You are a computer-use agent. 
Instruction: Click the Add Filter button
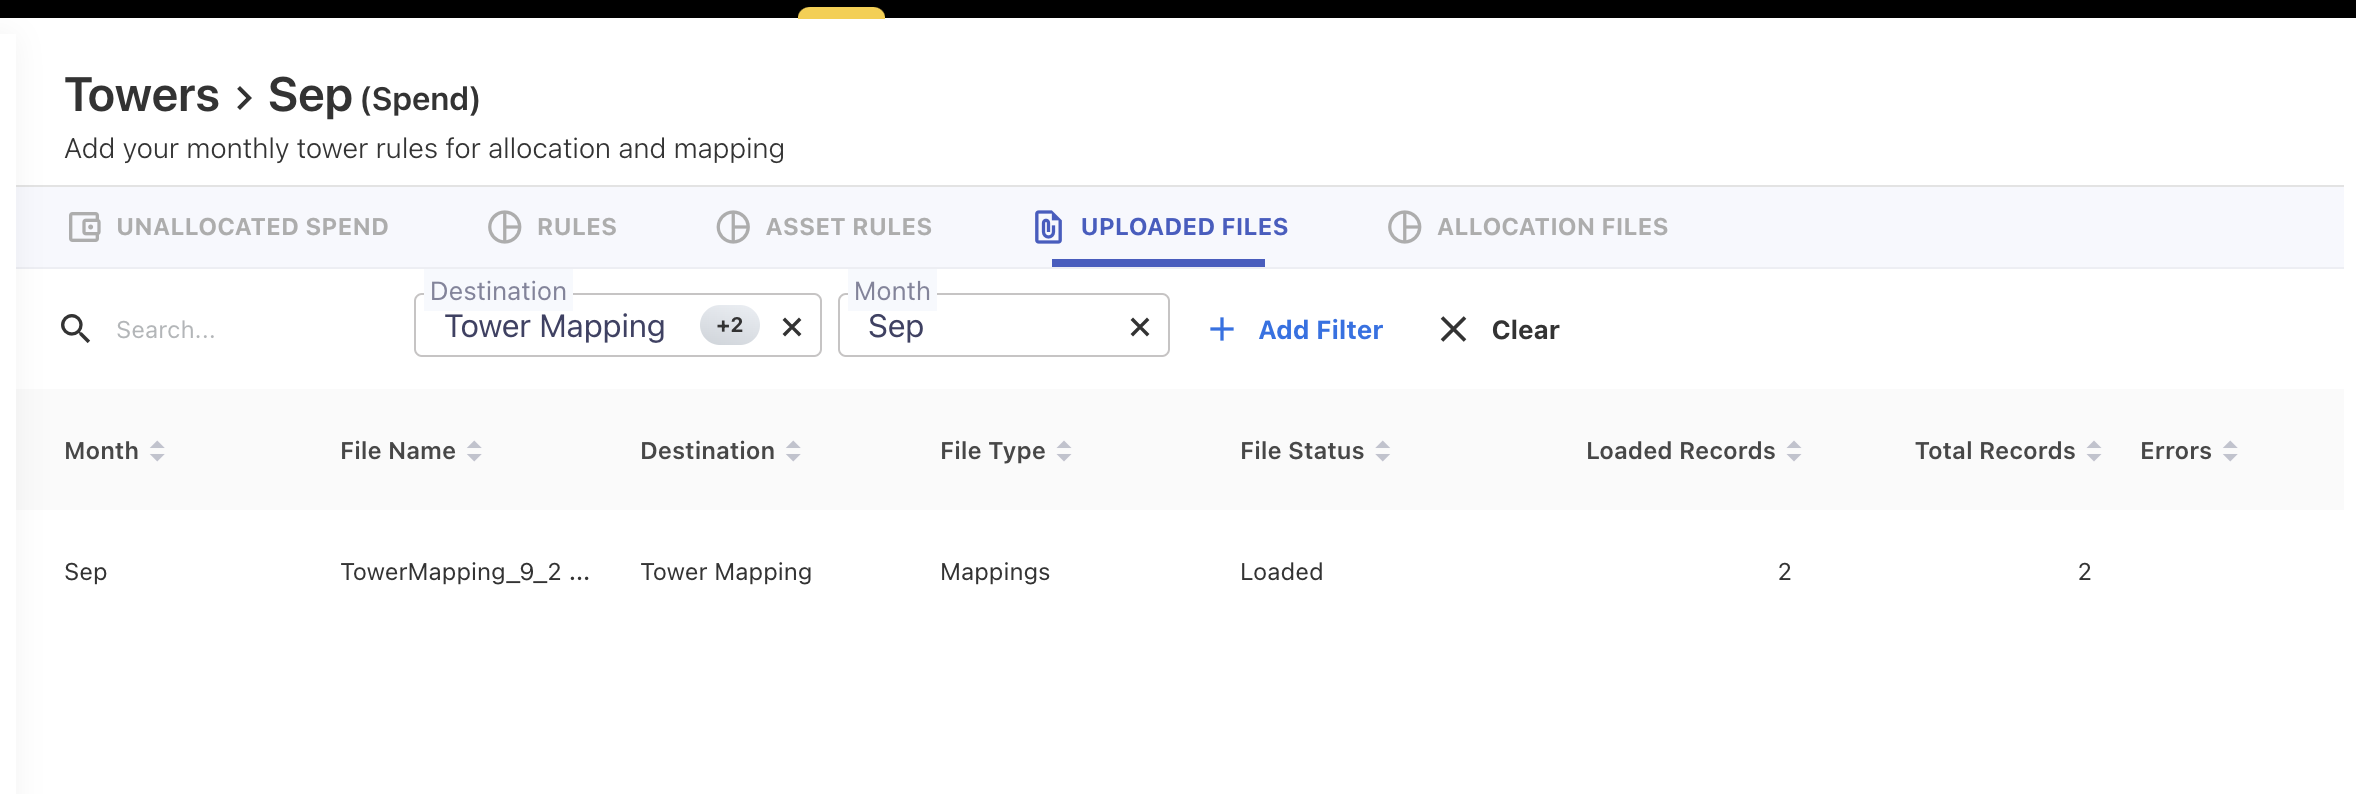pyautogui.click(x=1297, y=330)
